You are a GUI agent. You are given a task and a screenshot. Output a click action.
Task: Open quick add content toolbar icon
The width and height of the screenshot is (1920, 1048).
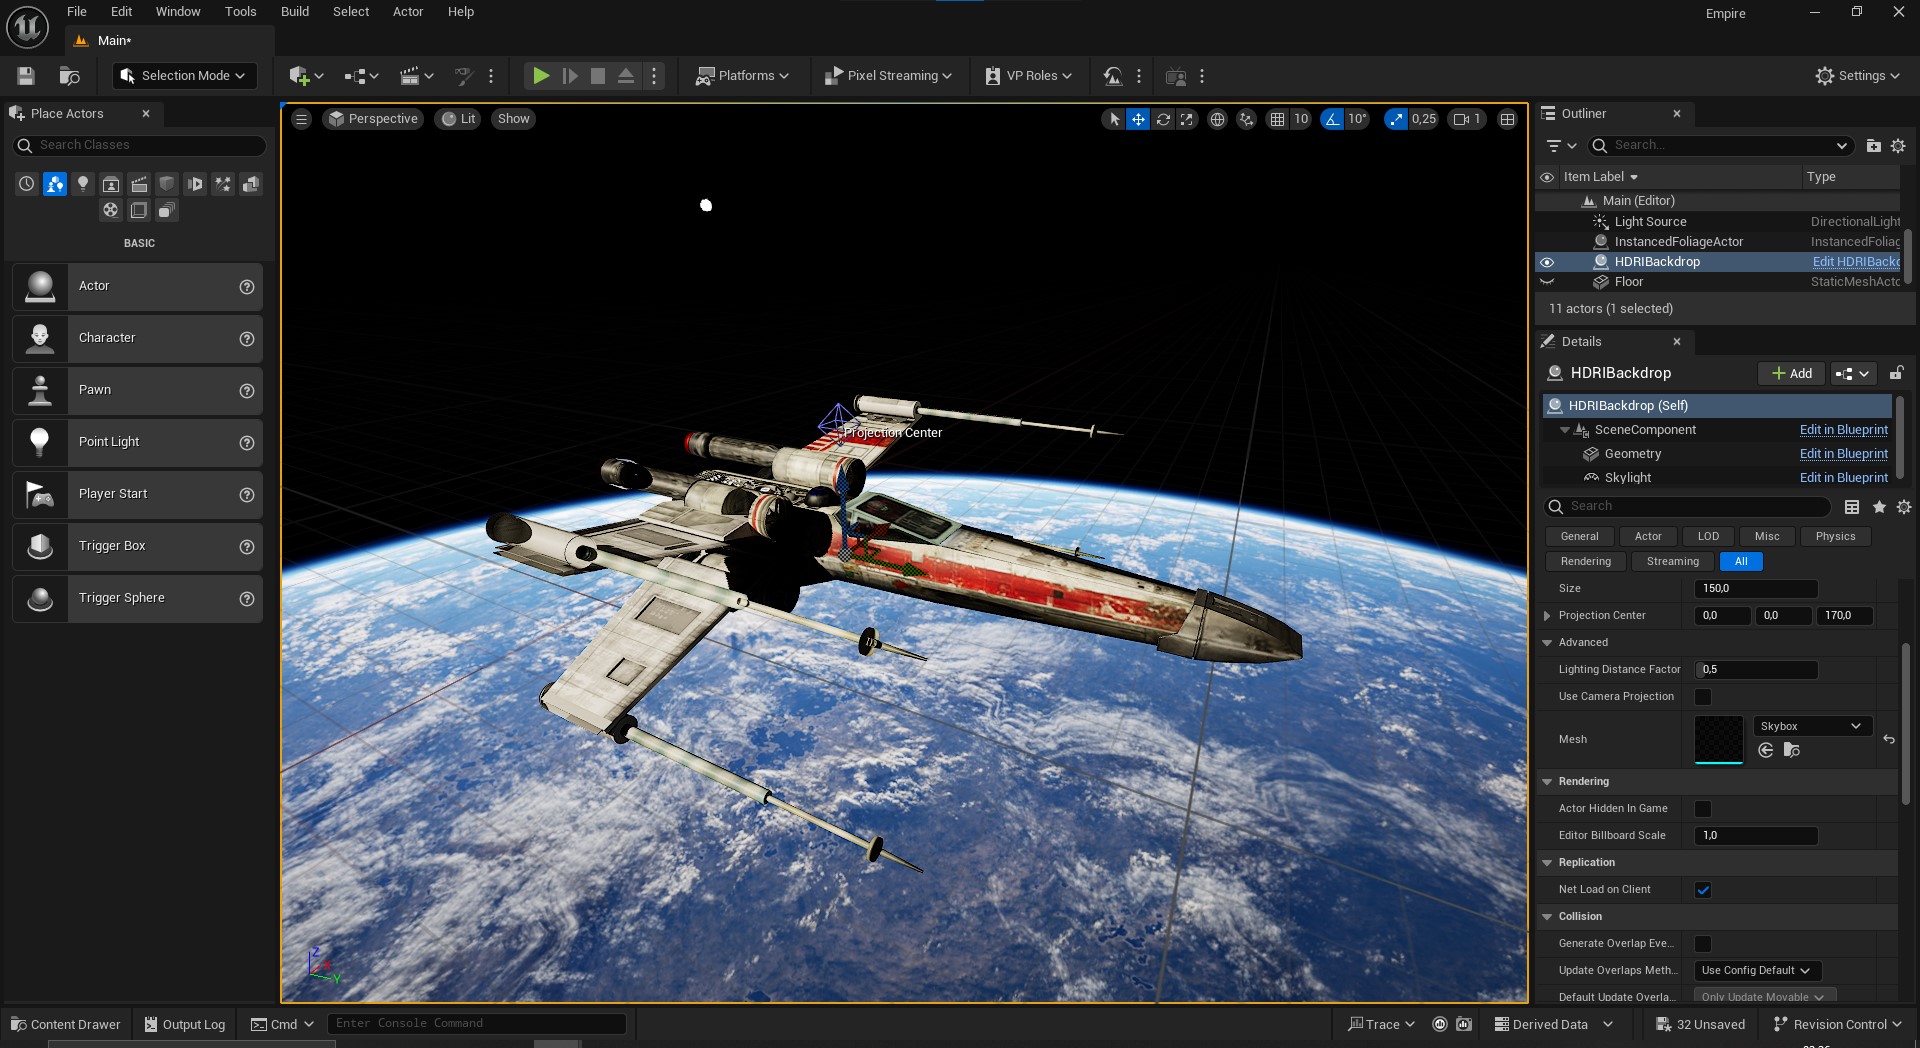point(306,76)
